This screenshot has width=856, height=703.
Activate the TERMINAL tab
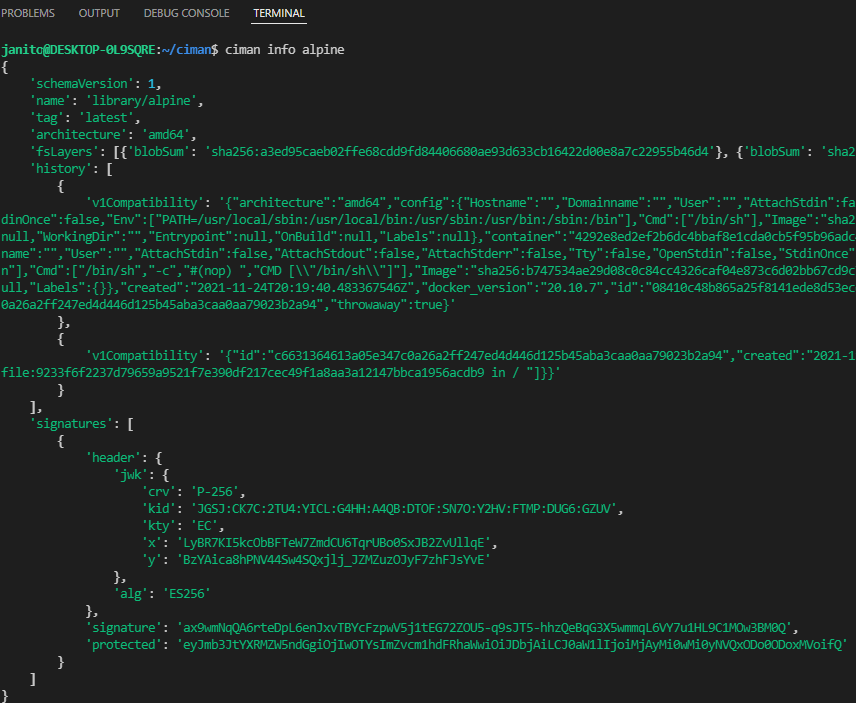pyautogui.click(x=279, y=13)
